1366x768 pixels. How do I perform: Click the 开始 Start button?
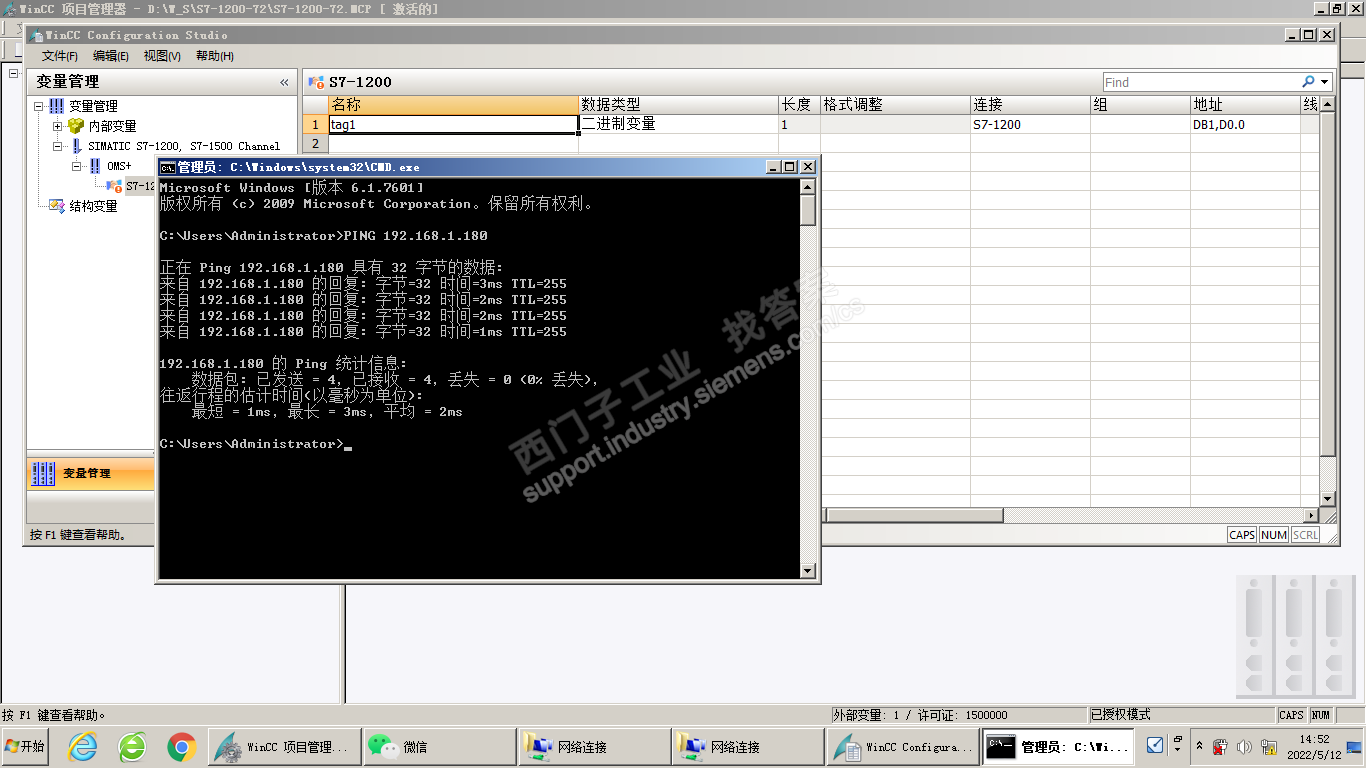[26, 746]
